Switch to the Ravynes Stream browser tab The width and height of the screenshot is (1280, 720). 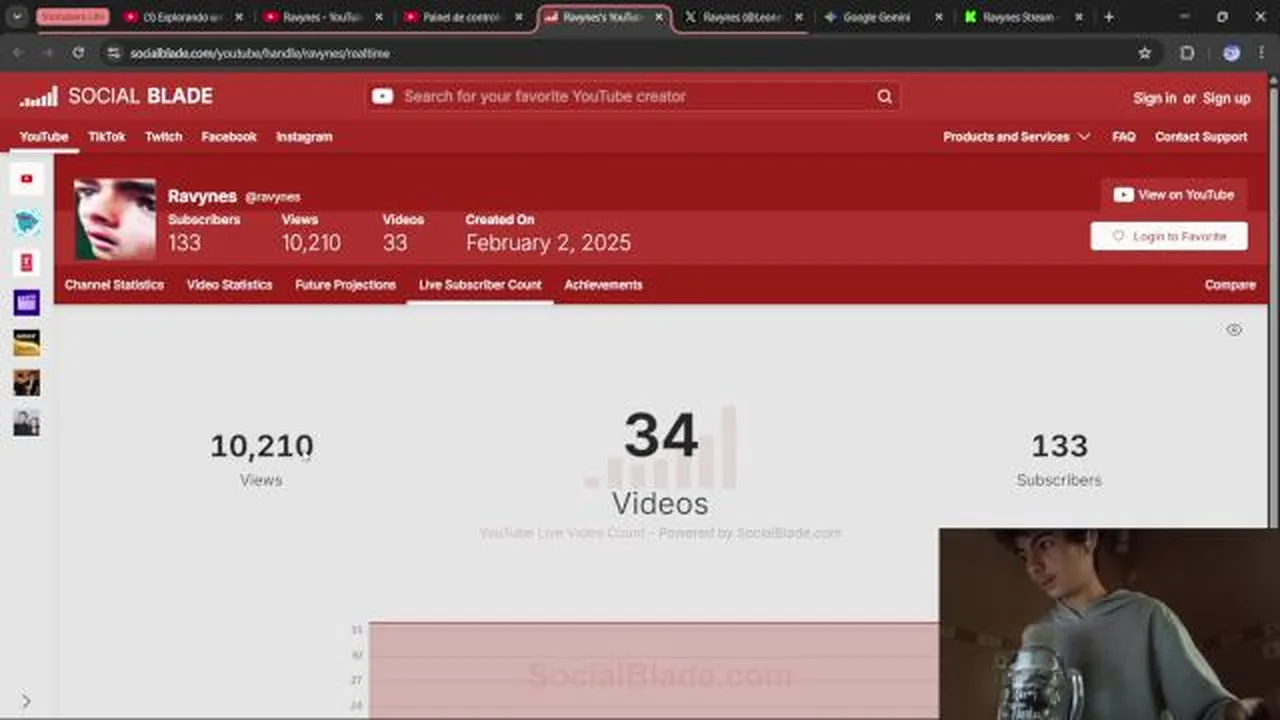click(x=1023, y=17)
